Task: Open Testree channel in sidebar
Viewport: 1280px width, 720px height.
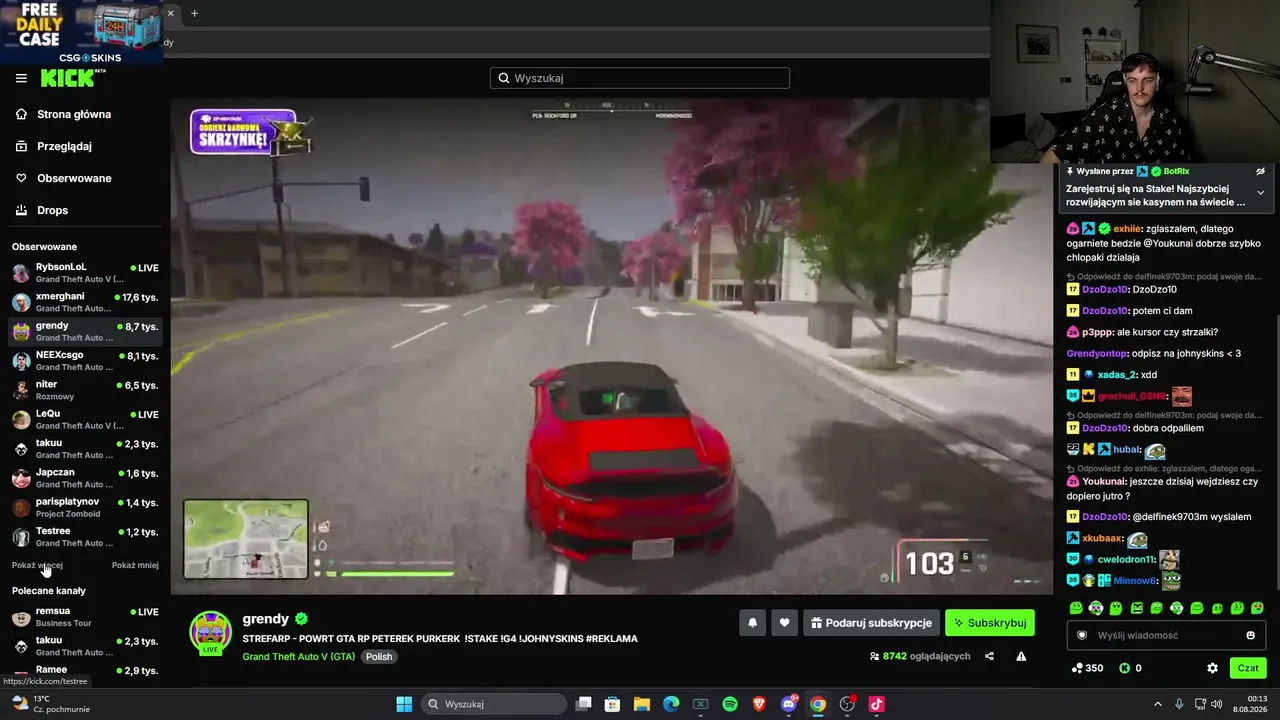Action: 85,537
